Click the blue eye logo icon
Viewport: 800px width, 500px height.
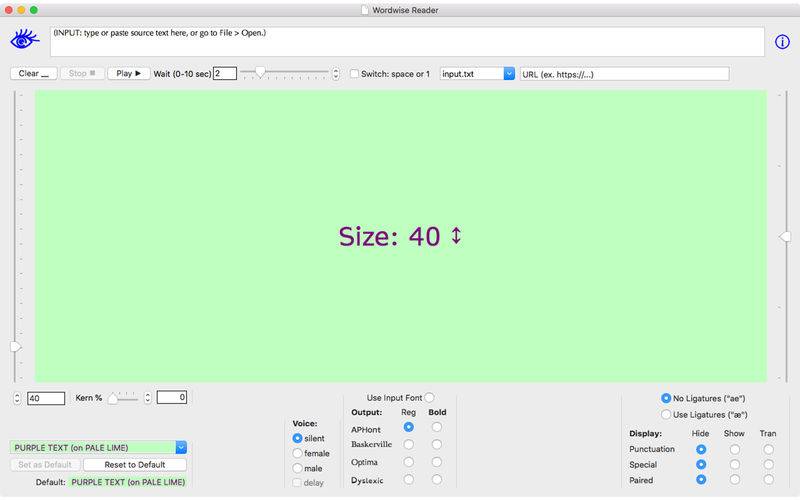pos(24,39)
